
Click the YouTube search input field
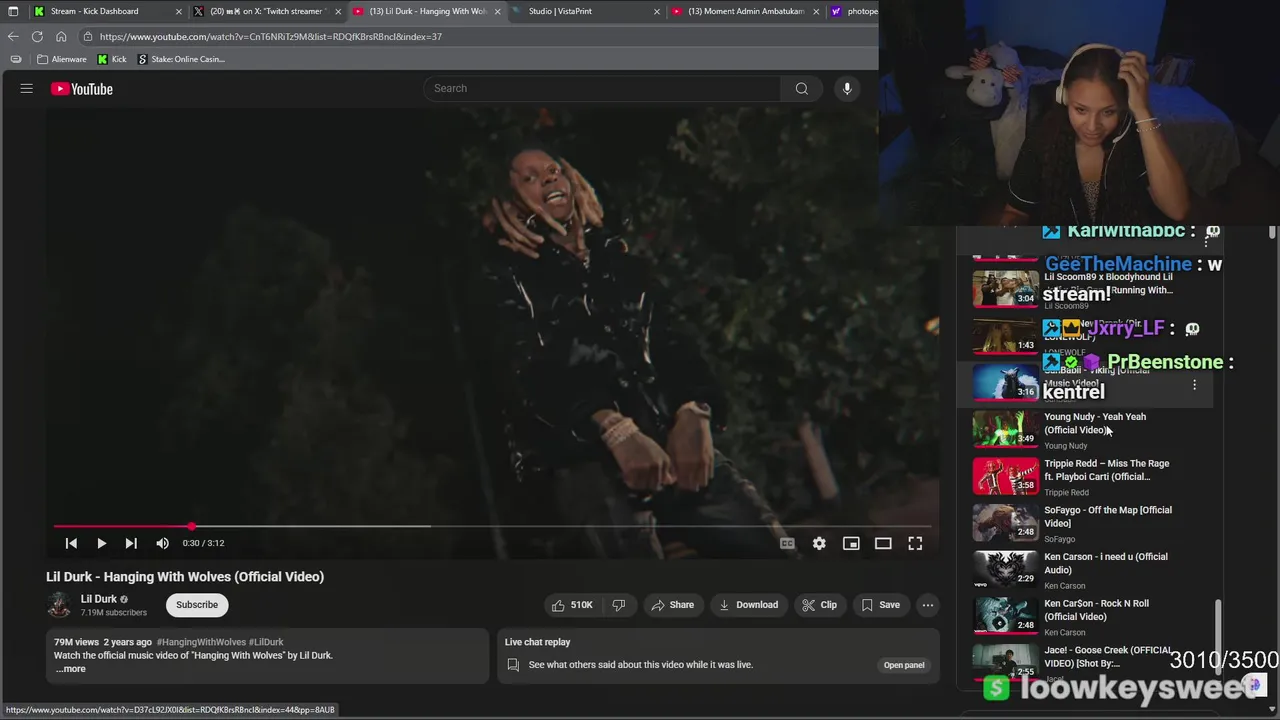tap(602, 88)
